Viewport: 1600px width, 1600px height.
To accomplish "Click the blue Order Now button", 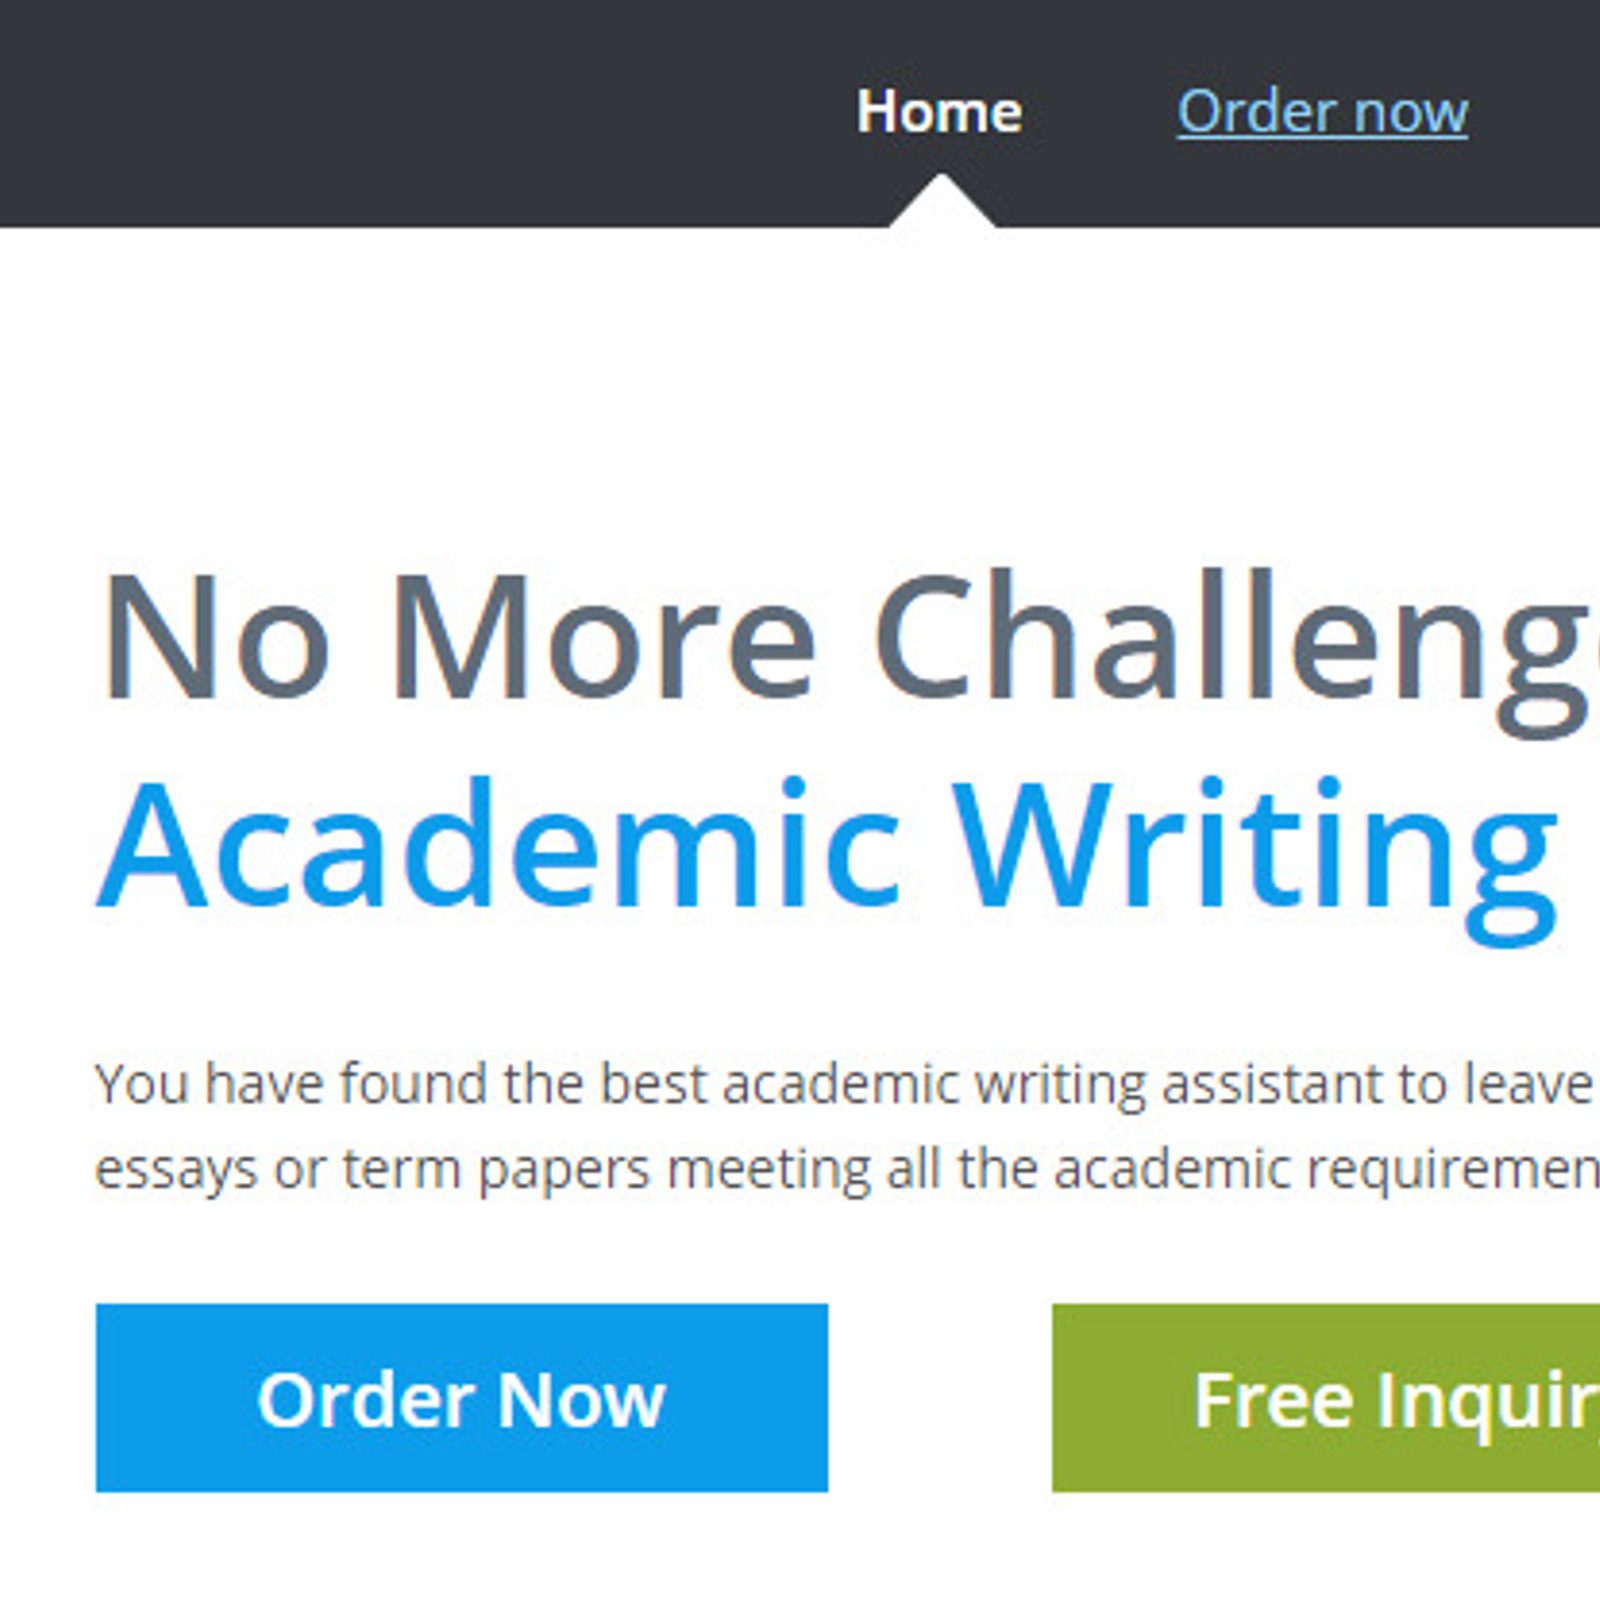I will [462, 1397].
